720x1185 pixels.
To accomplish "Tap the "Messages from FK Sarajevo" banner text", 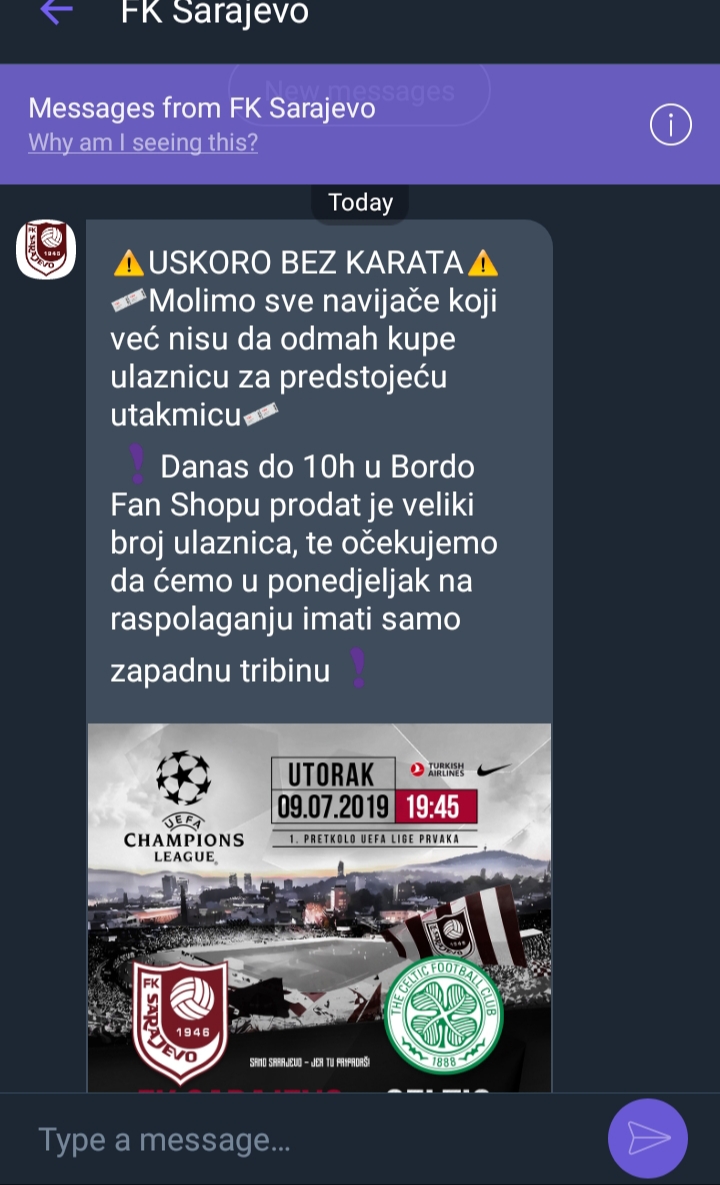I will pos(202,108).
